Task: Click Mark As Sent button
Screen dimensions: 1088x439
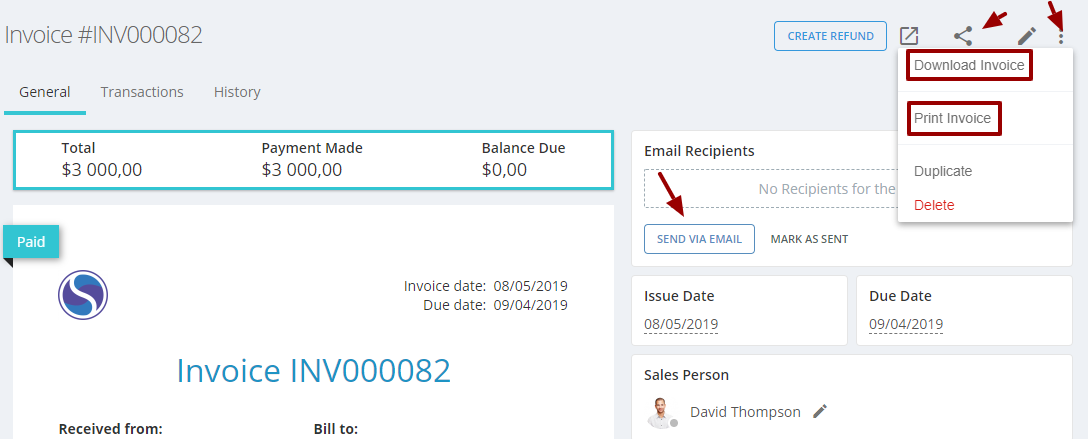Action: [x=809, y=239]
